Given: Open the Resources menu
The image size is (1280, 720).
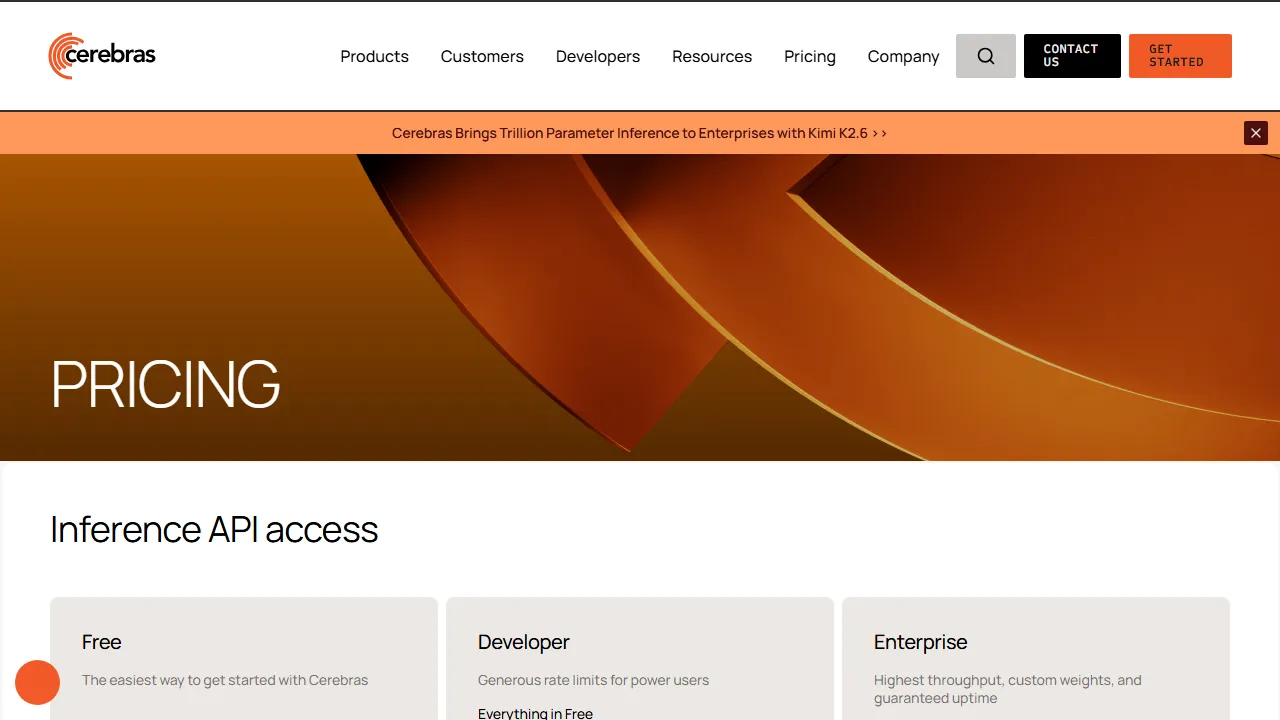Looking at the screenshot, I should coord(712,56).
